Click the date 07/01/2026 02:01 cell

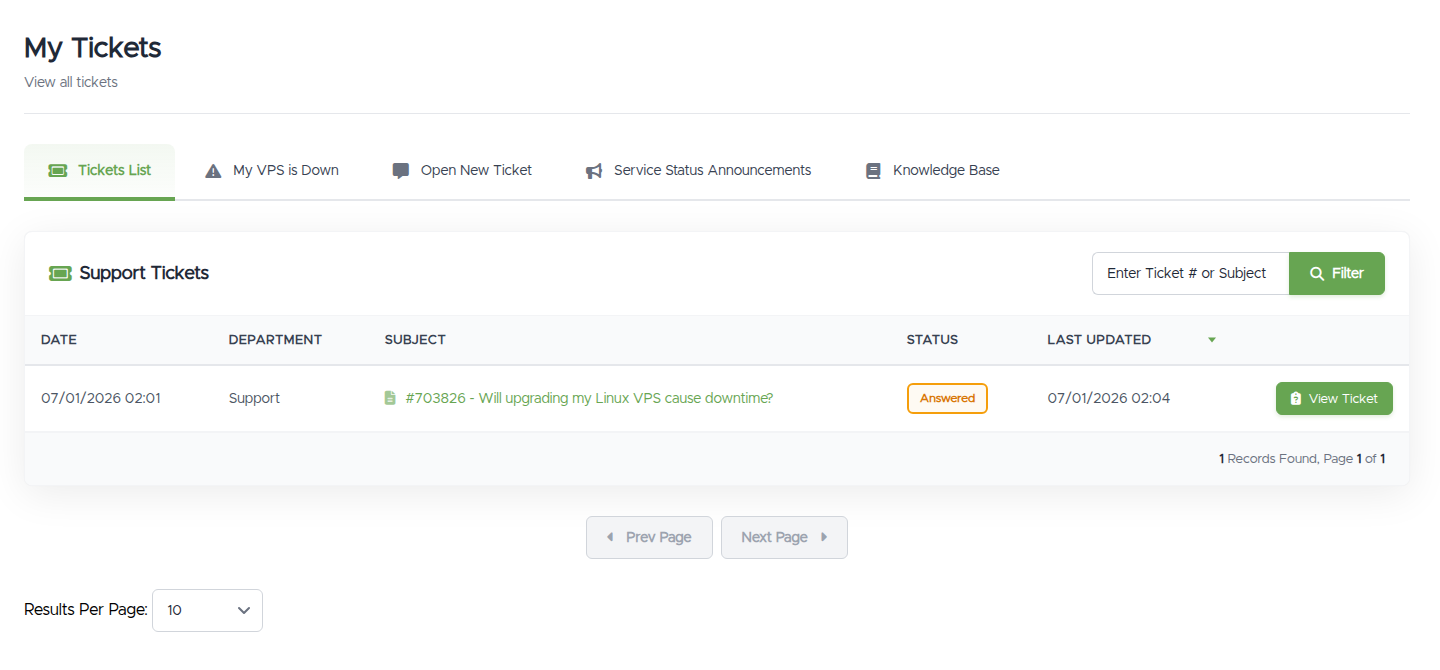[101, 398]
